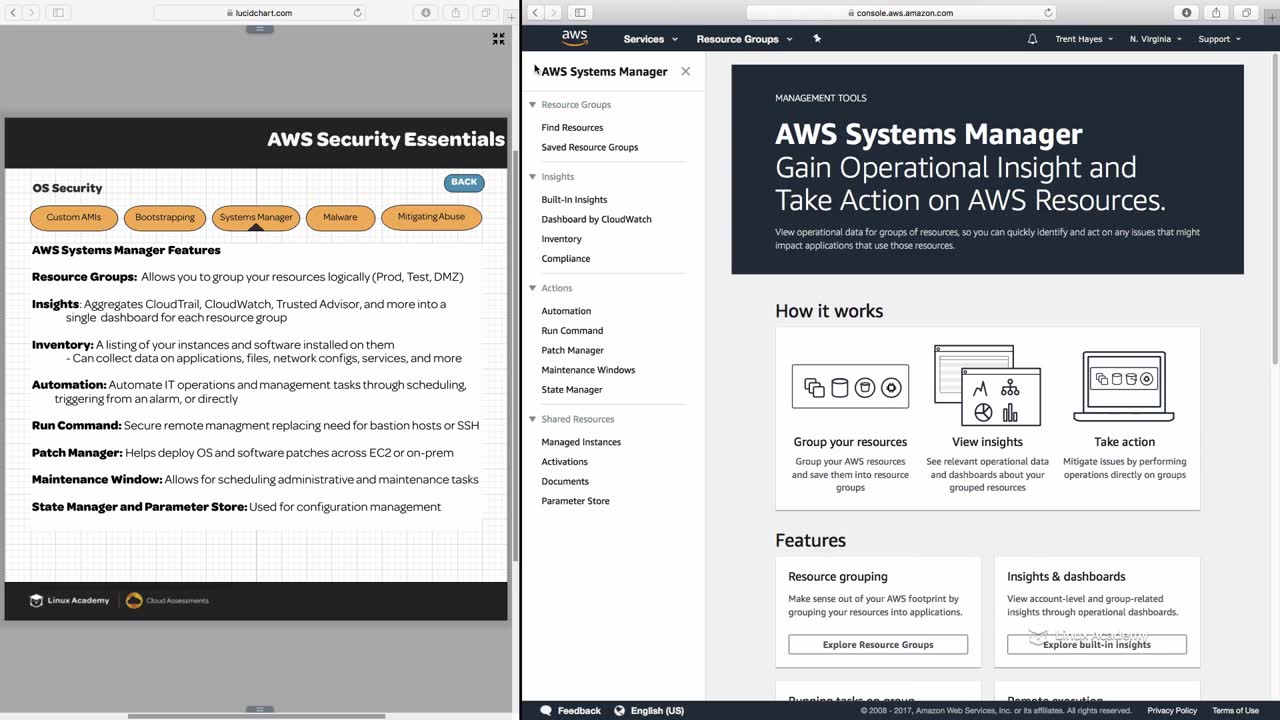Click the console.aws.amazon.com address bar
The height and width of the screenshot is (720, 1280).
point(901,13)
